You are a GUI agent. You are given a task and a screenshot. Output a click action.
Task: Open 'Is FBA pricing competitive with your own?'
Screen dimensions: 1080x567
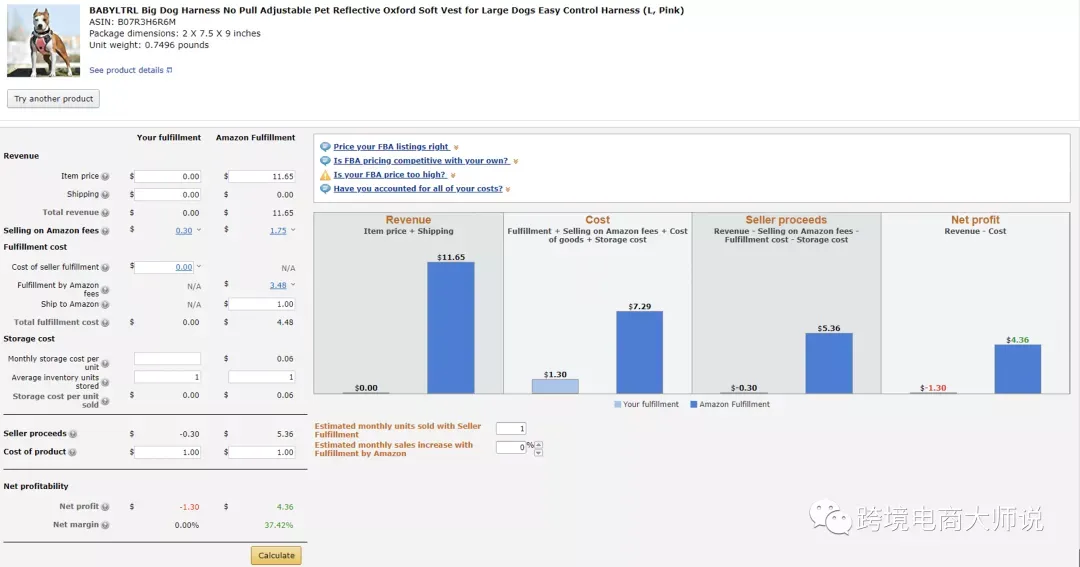(421, 161)
